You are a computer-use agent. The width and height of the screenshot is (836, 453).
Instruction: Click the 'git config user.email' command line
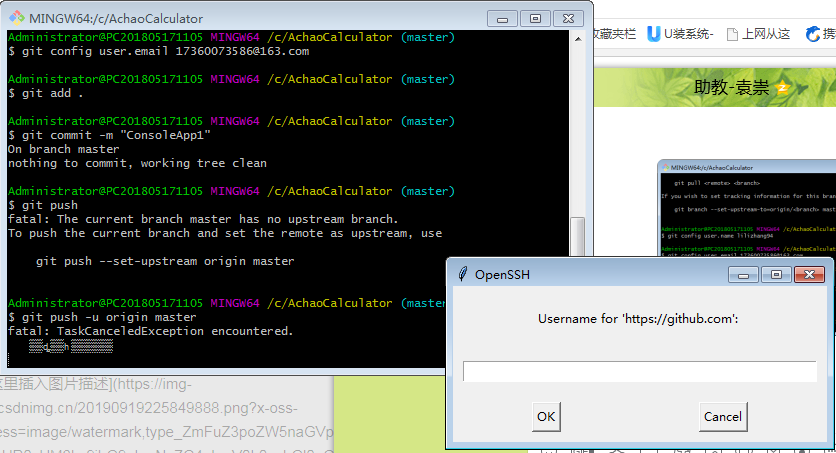click(158, 51)
